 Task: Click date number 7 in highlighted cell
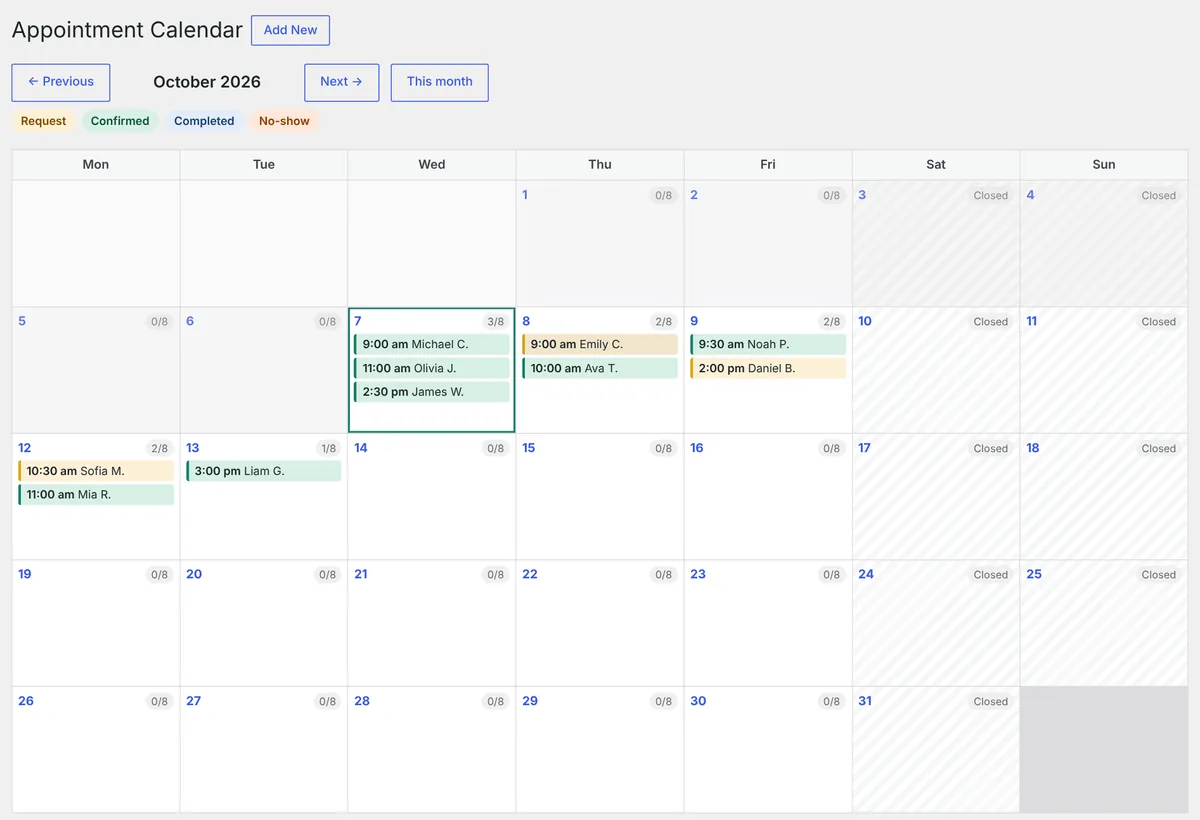tap(358, 321)
